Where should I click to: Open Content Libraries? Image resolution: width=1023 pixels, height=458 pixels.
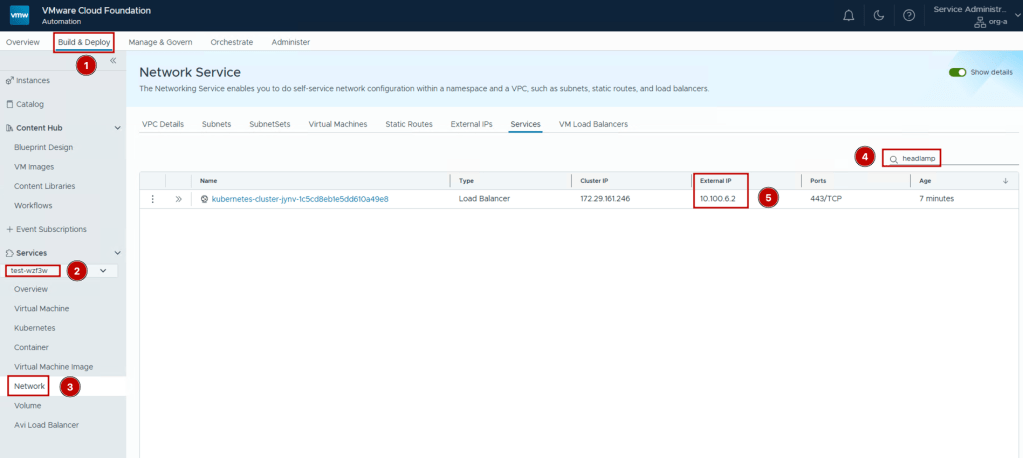tap(44, 186)
